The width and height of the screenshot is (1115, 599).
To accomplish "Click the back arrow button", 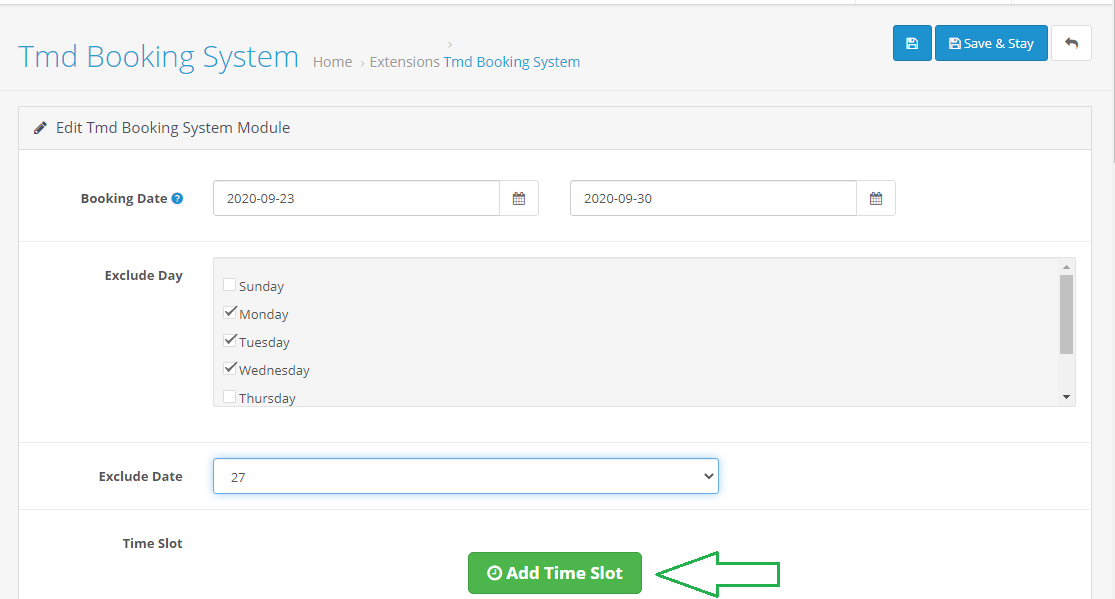I will (x=1071, y=43).
